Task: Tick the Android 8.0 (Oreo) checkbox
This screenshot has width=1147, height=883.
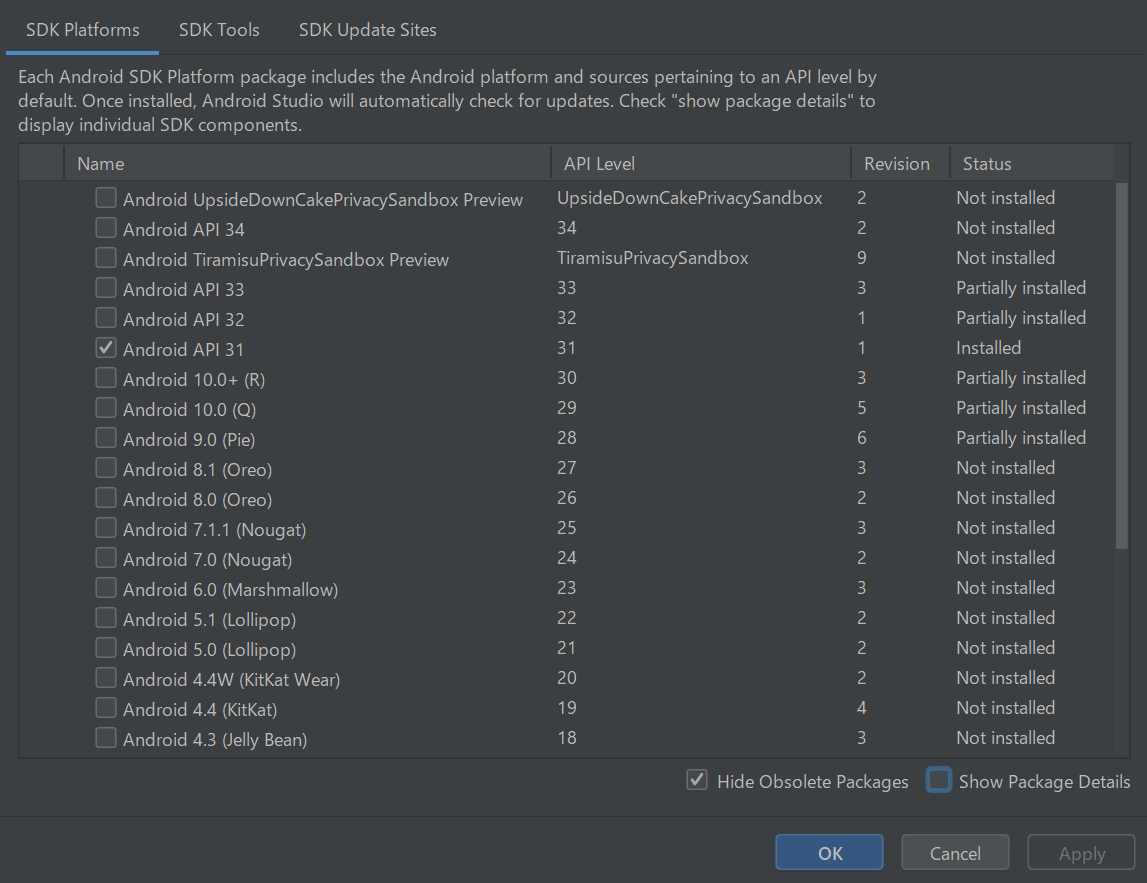Action: 106,498
